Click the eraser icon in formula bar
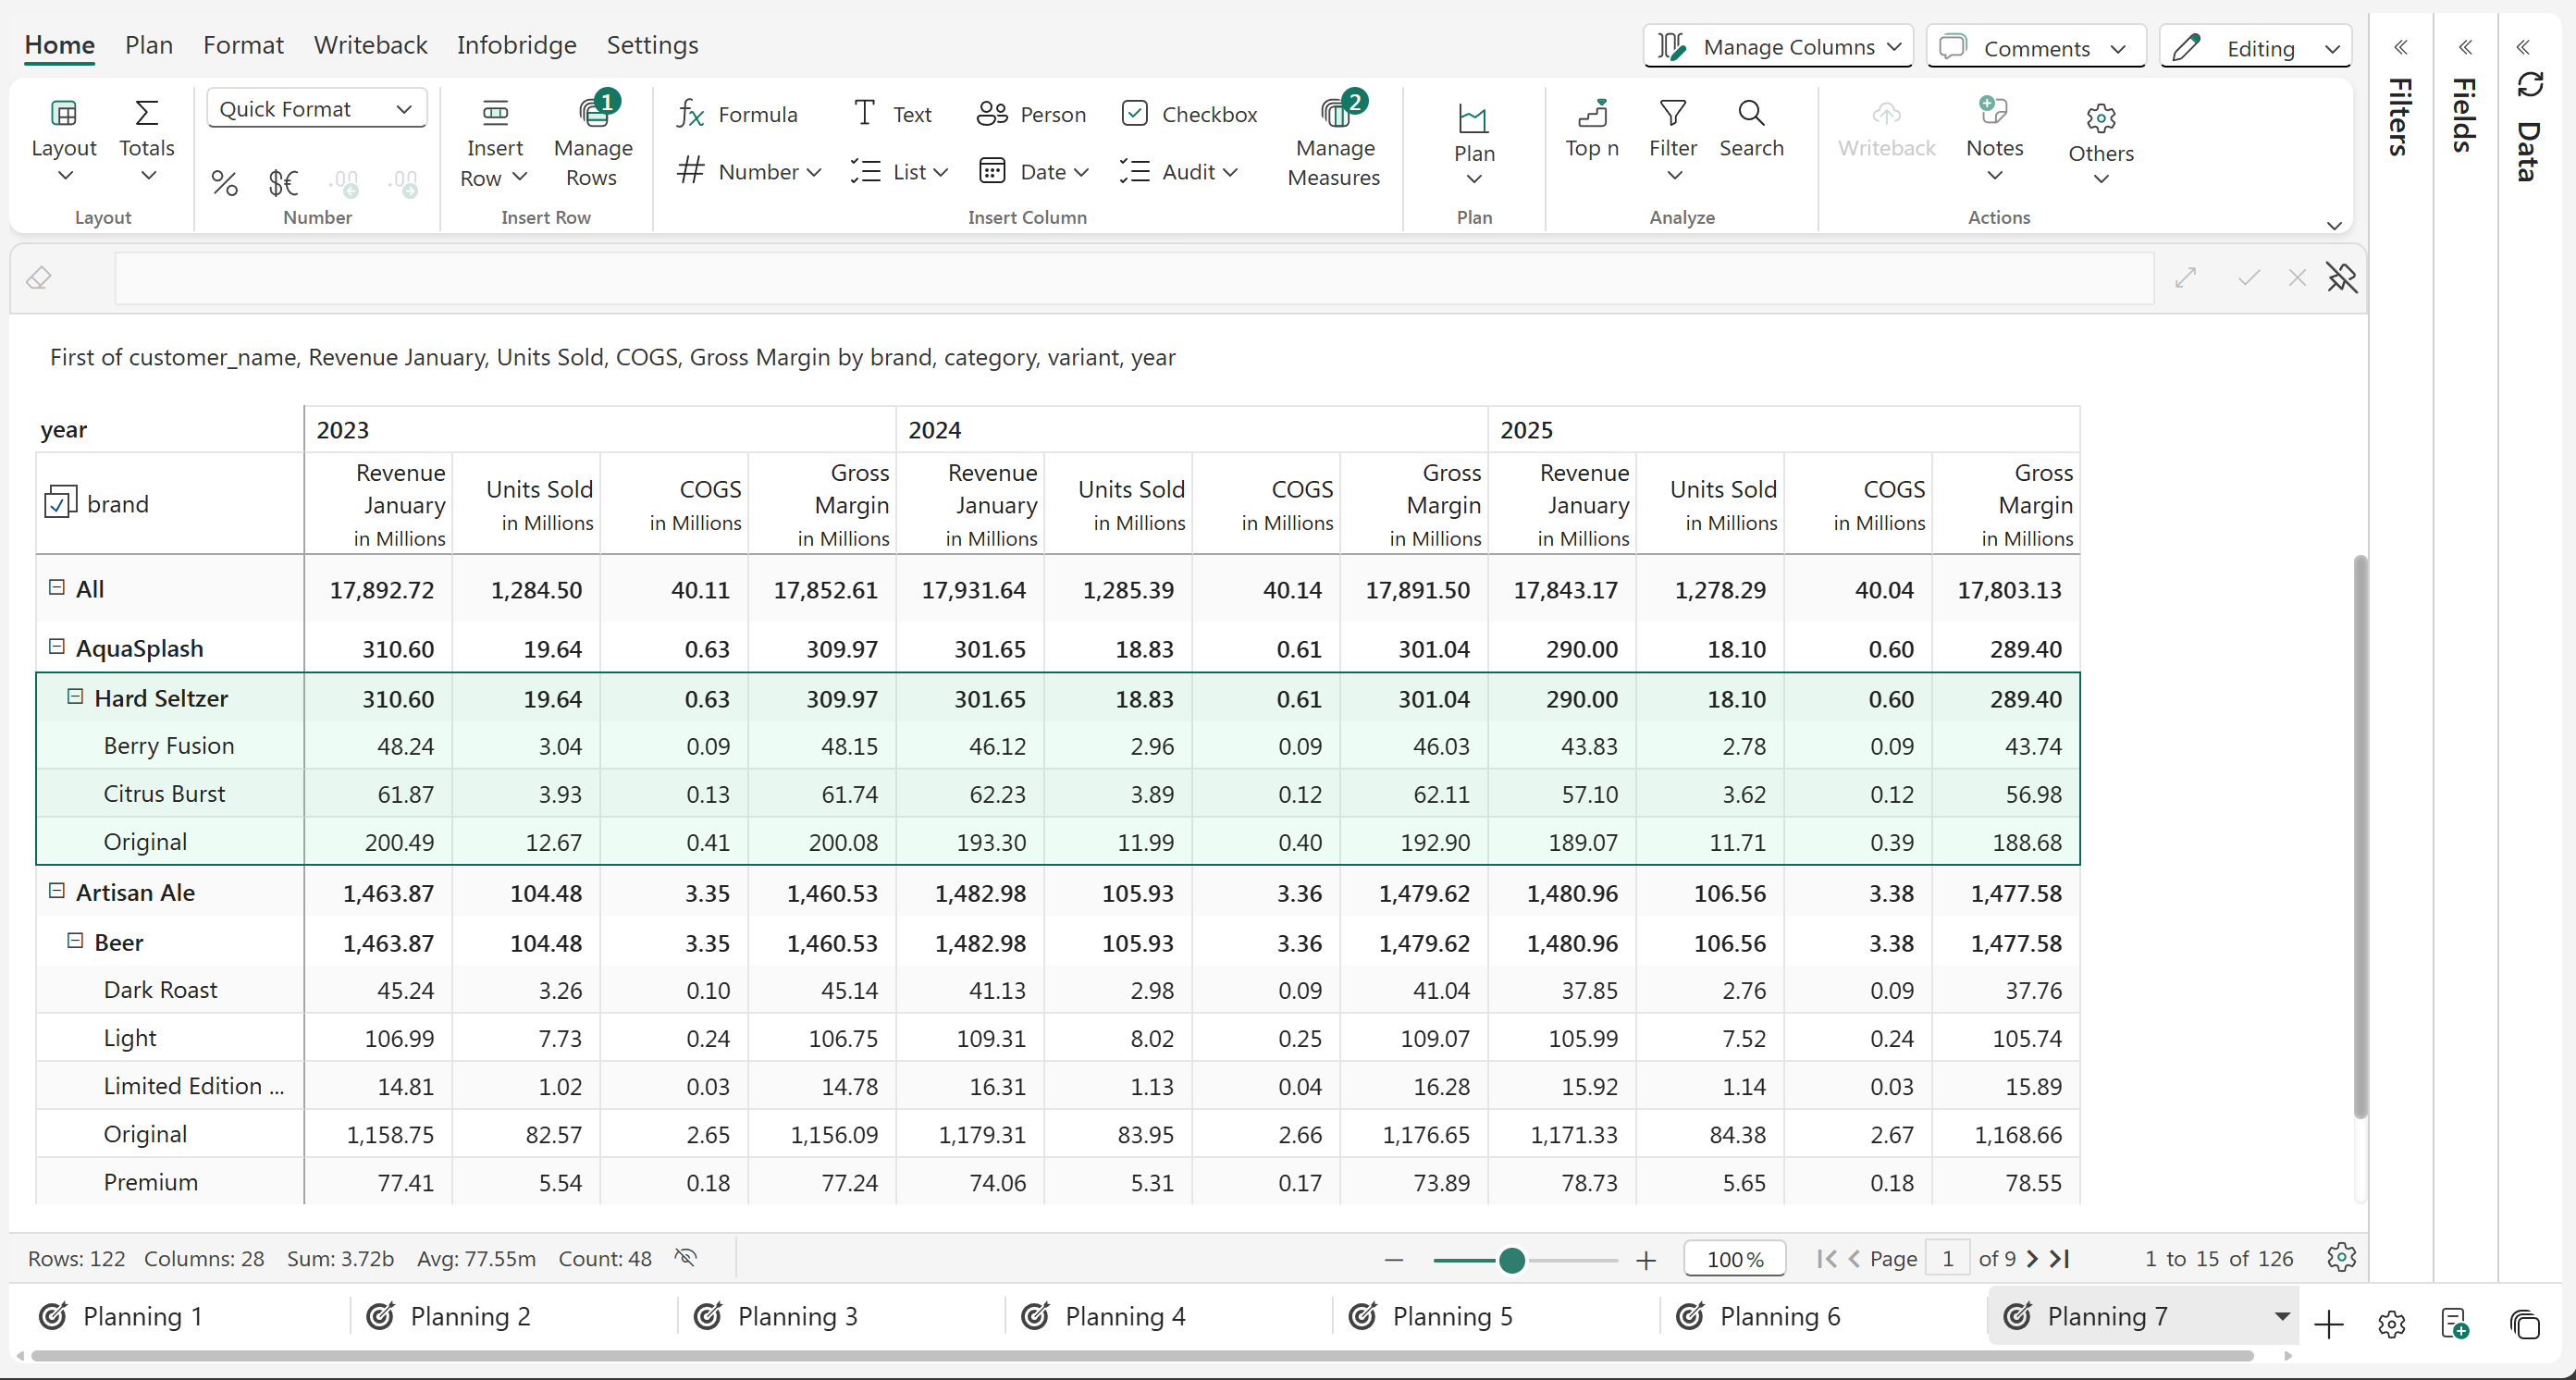This screenshot has width=2576, height=1380. [x=39, y=277]
